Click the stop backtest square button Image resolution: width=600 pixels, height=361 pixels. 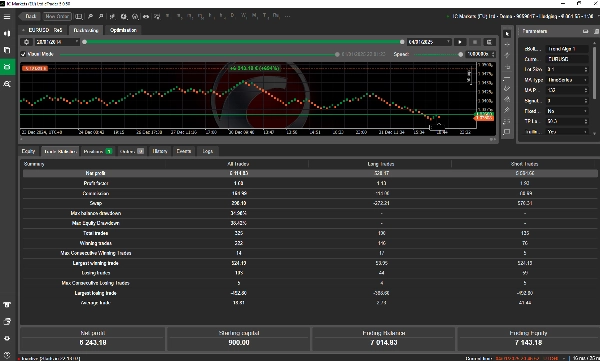pyautogui.click(x=474, y=42)
